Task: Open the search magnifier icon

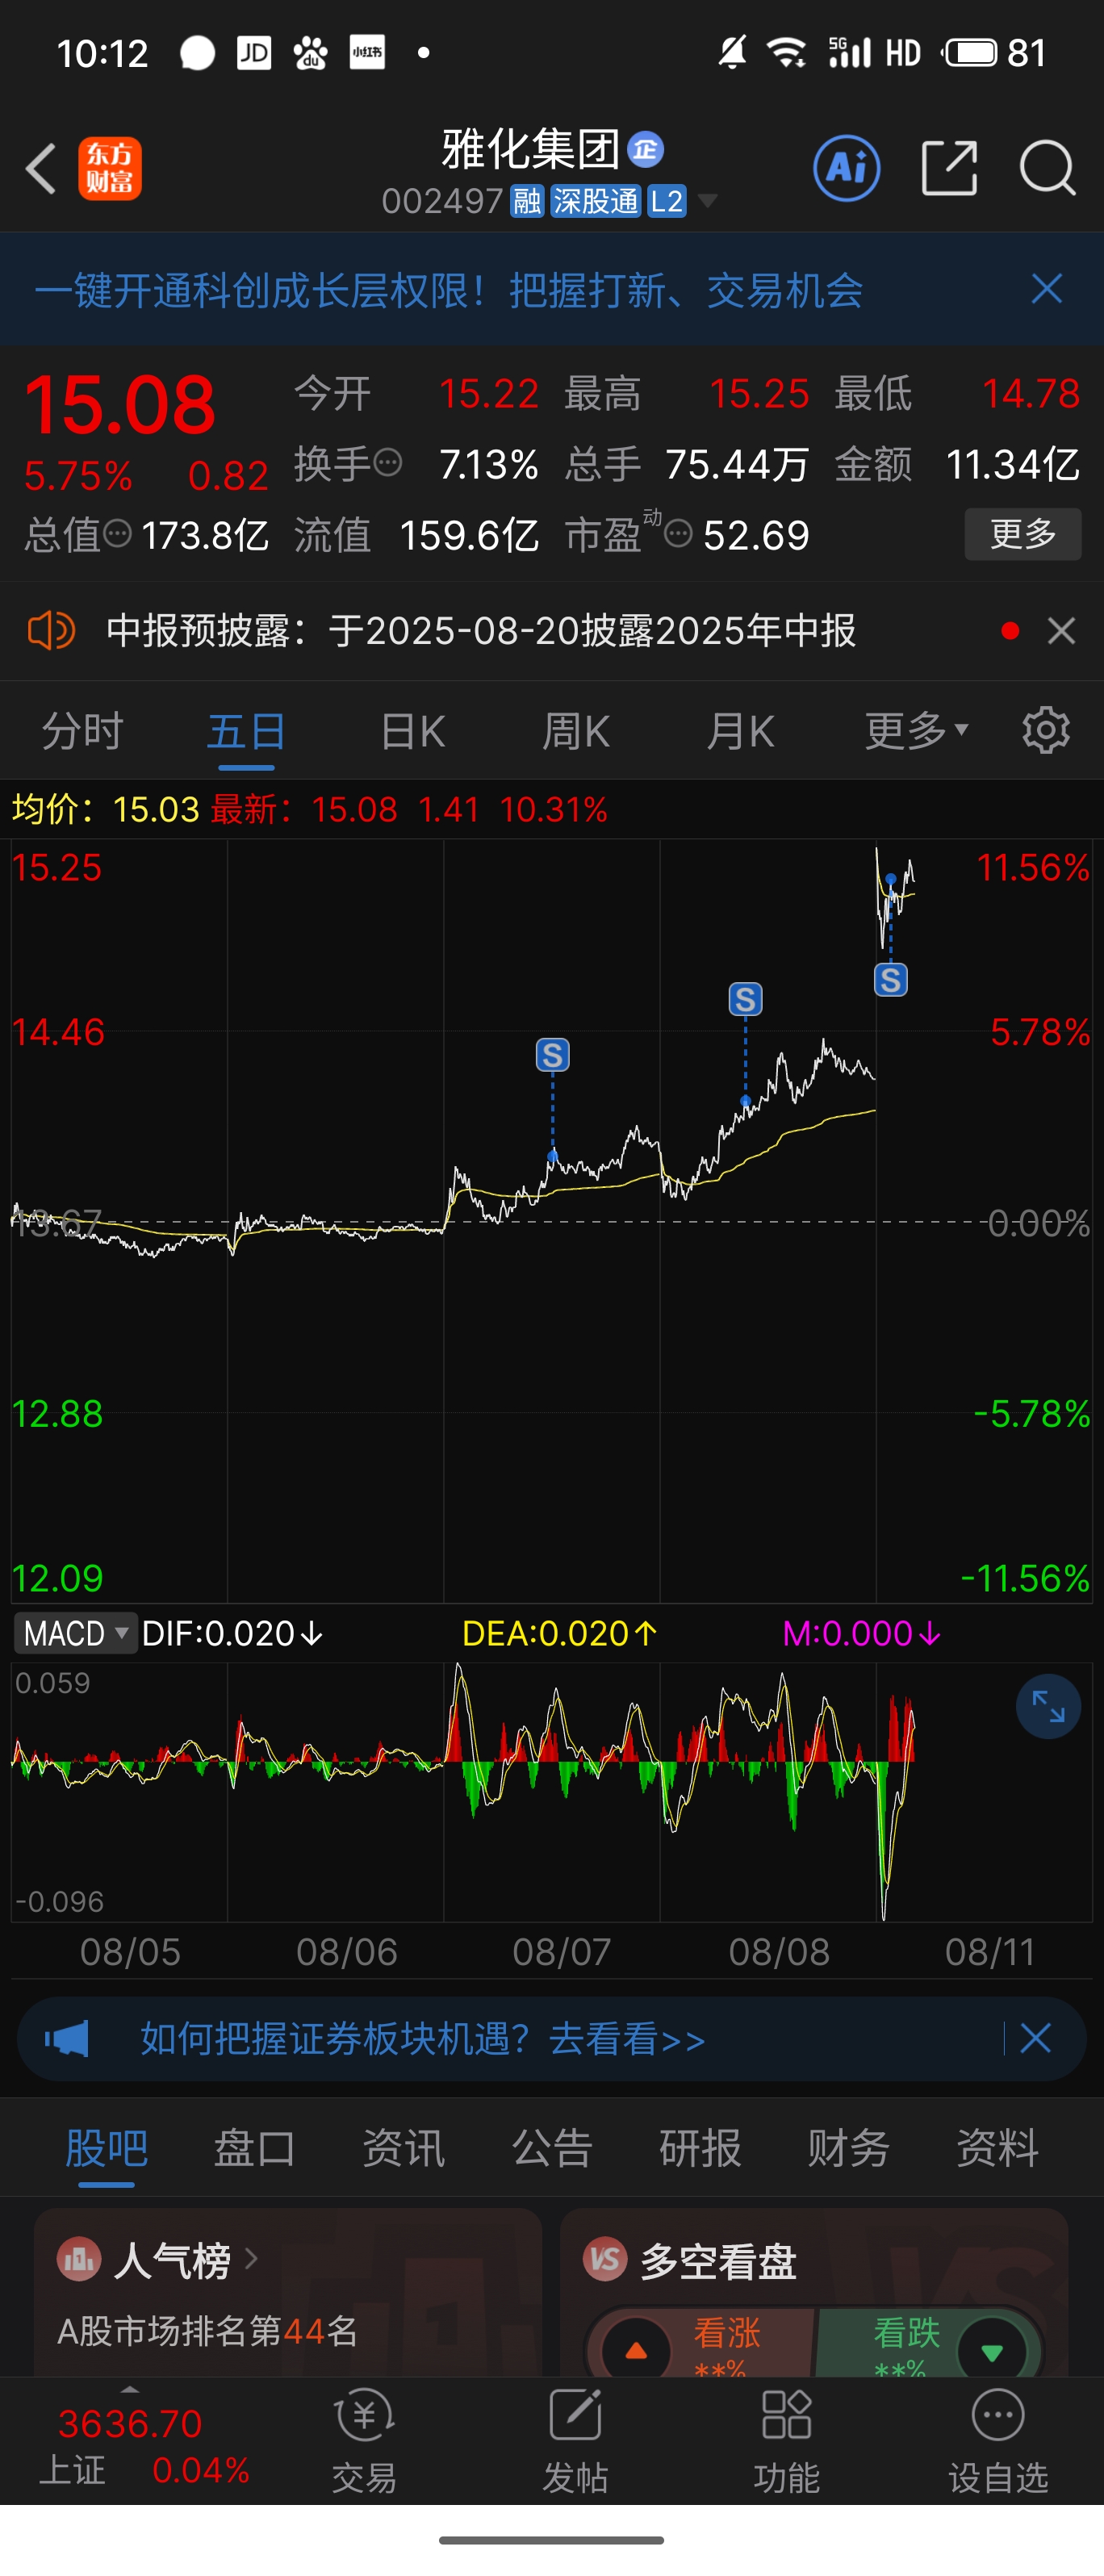Action: [1047, 168]
